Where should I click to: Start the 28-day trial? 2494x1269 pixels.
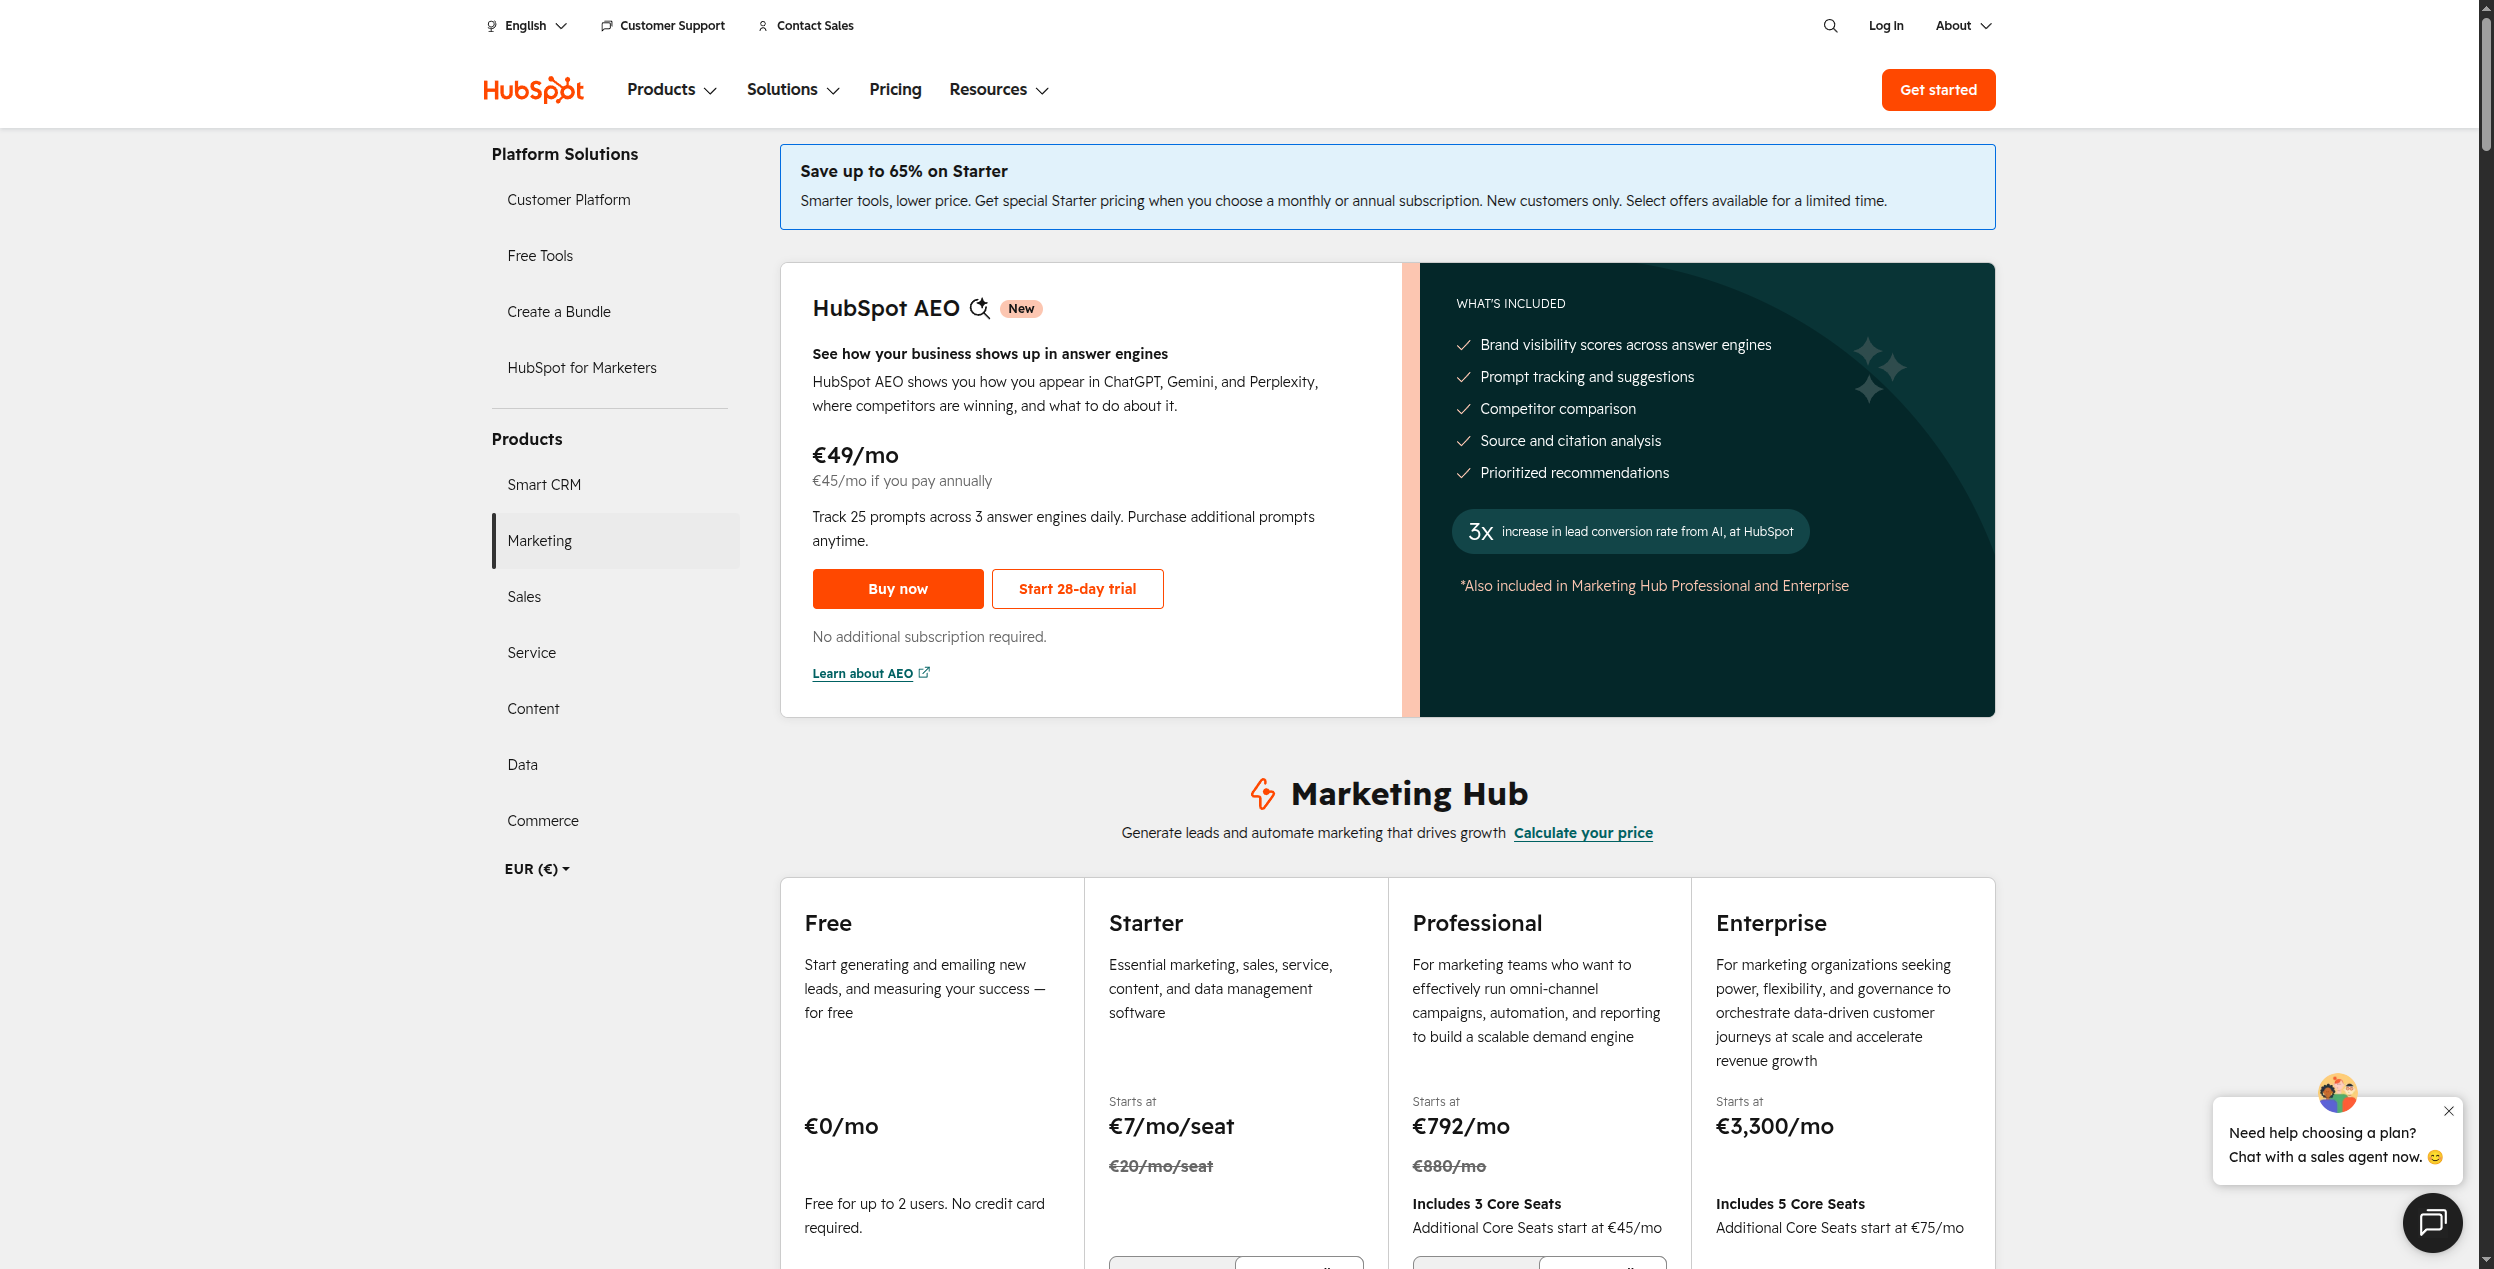pyautogui.click(x=1077, y=589)
